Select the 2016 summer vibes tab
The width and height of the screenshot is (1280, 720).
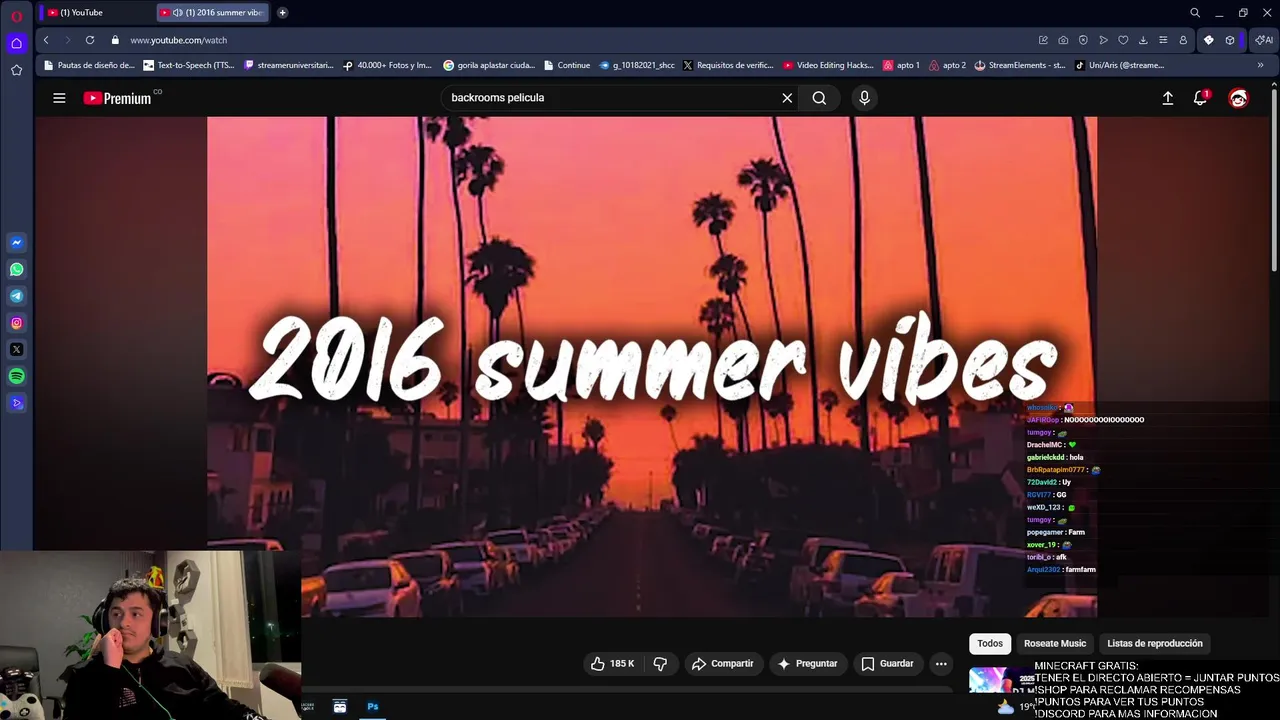[212, 13]
